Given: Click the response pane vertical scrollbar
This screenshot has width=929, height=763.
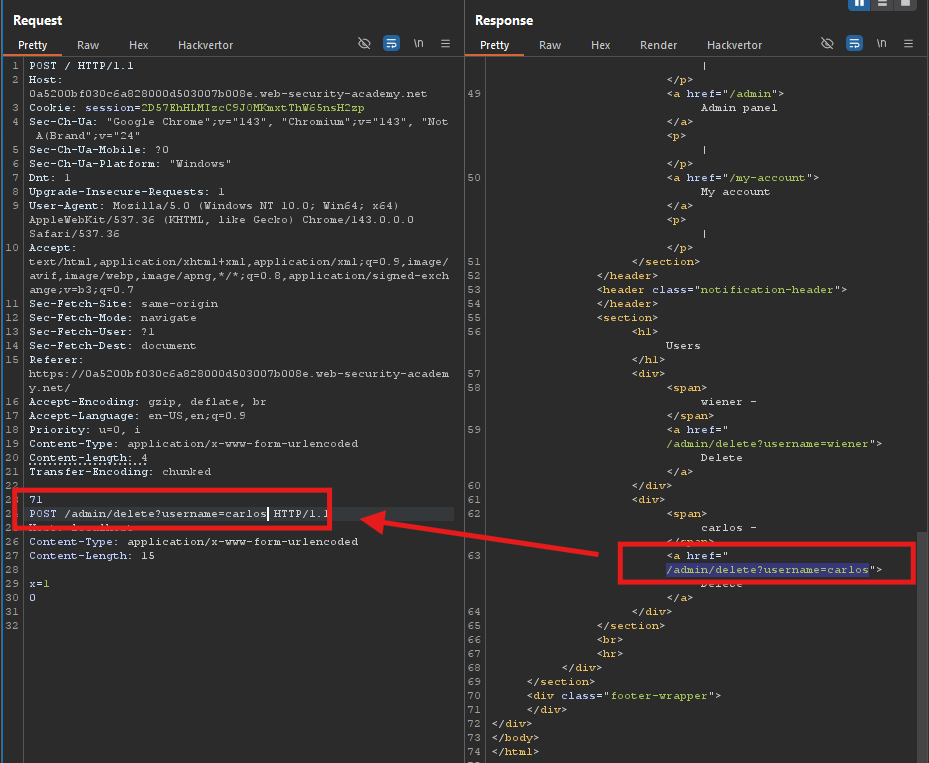Looking at the screenshot, I should tap(922, 646).
